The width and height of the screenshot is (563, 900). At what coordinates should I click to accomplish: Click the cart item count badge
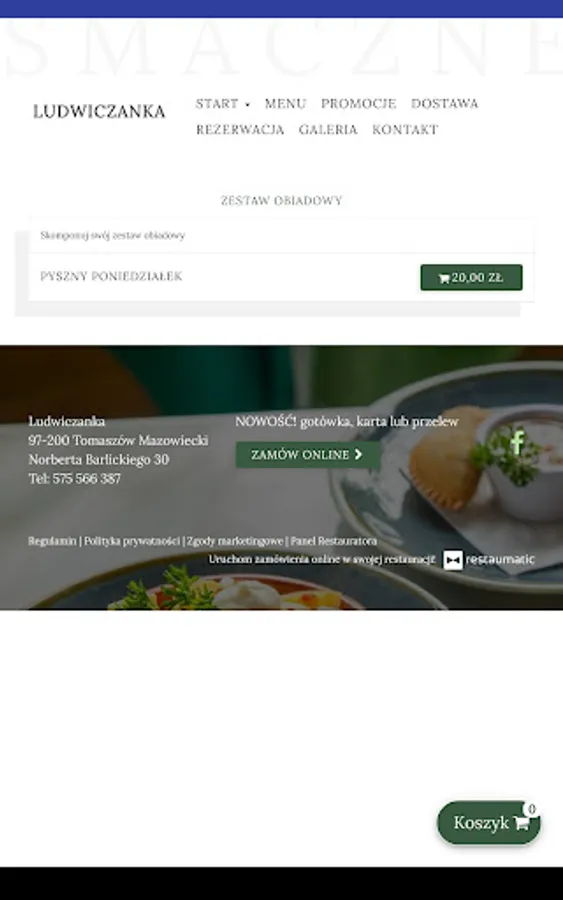click(531, 809)
